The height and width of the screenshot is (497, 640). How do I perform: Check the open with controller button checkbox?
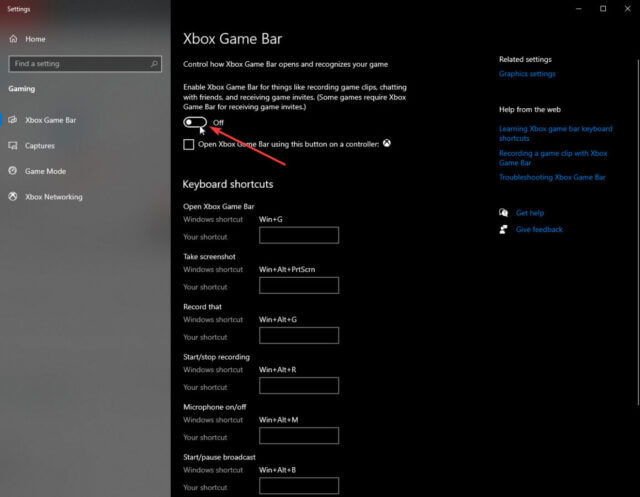click(189, 144)
